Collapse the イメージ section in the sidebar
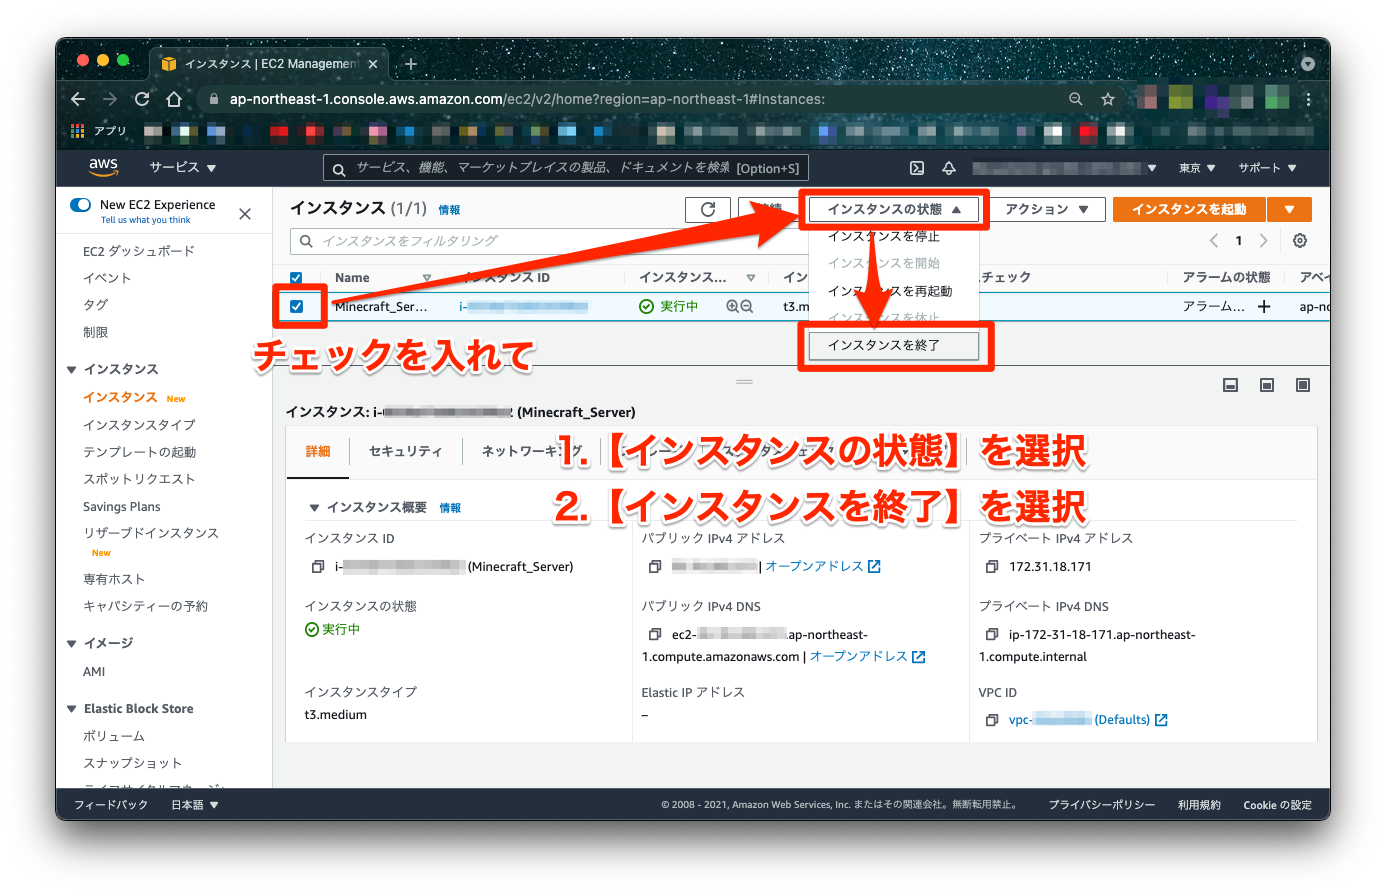 pyautogui.click(x=72, y=644)
